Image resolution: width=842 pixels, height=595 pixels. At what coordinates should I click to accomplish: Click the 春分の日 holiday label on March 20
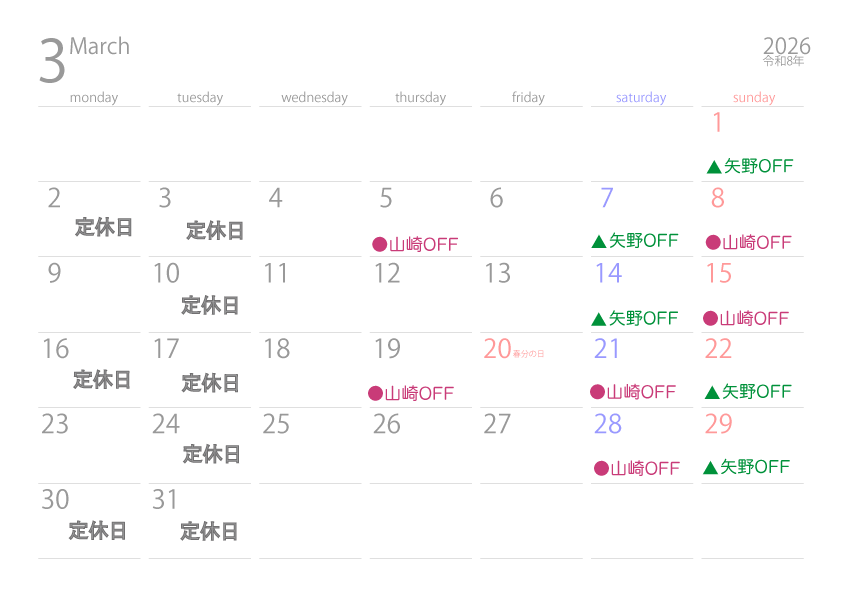[528, 354]
